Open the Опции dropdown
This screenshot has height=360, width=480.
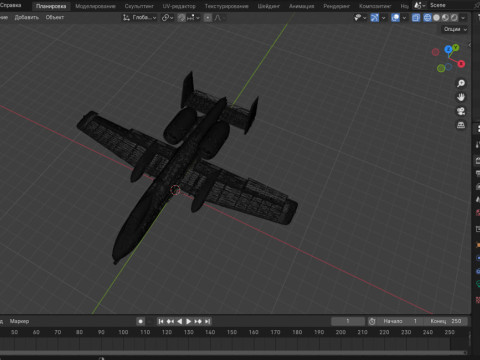pos(455,29)
